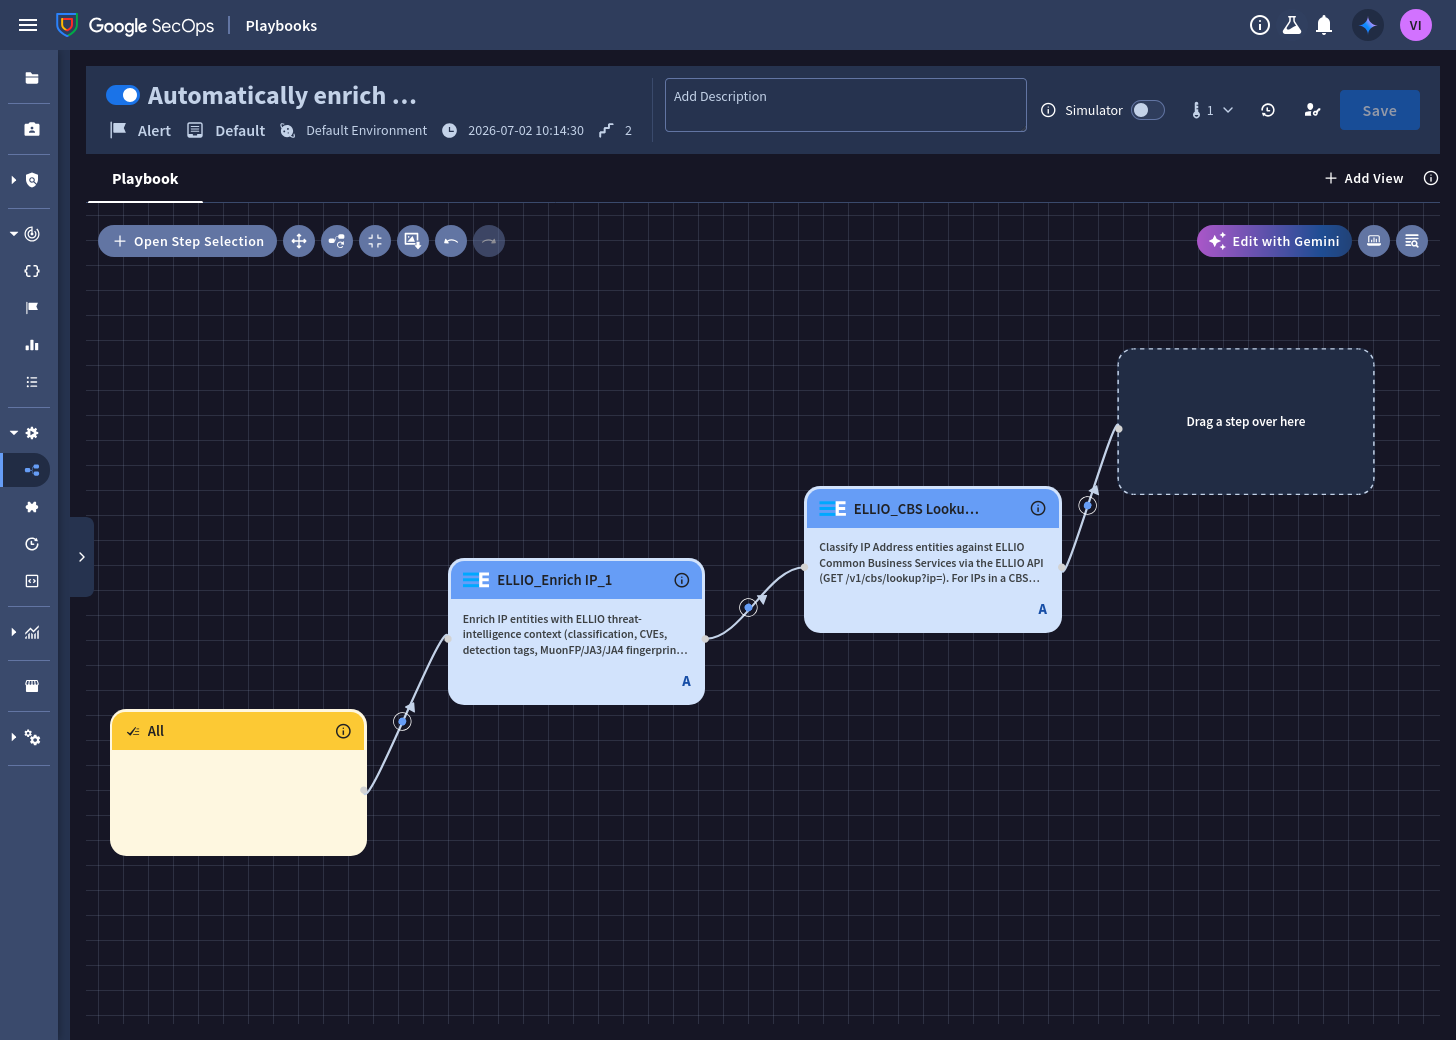Click the Playbooks breadcrumb title
The width and height of the screenshot is (1456, 1040).
click(281, 26)
